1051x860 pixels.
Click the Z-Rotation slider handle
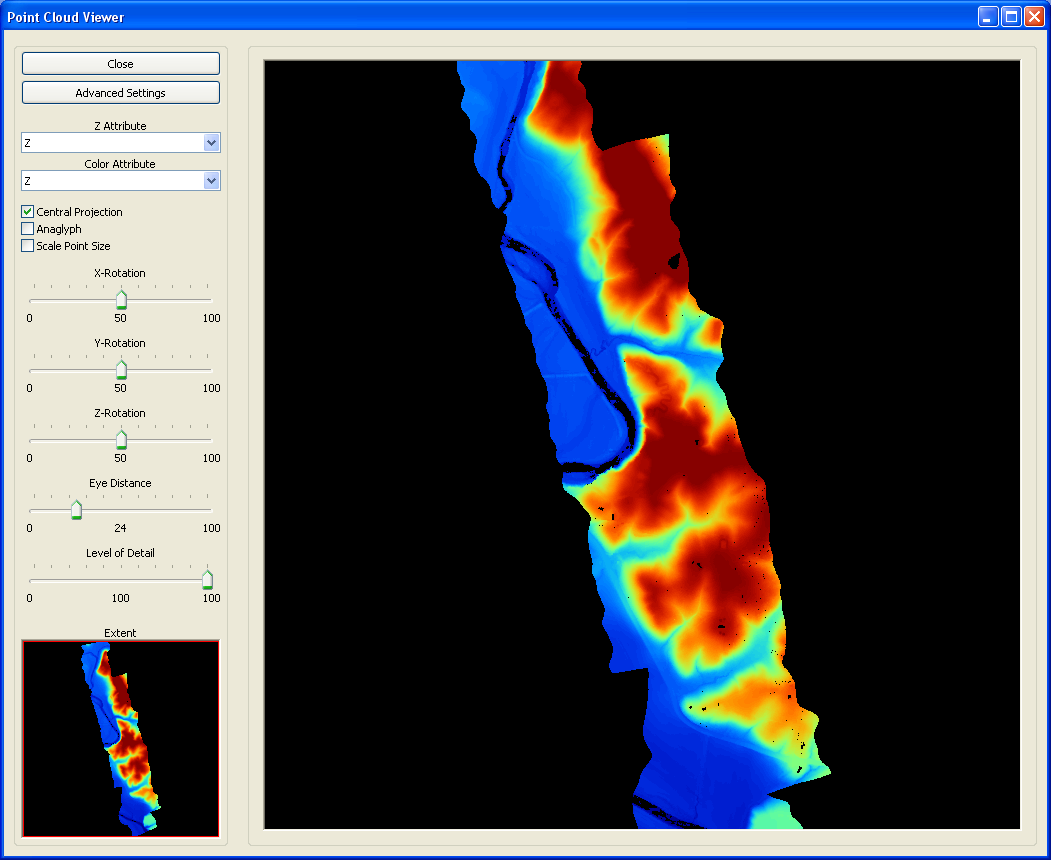tap(121, 438)
